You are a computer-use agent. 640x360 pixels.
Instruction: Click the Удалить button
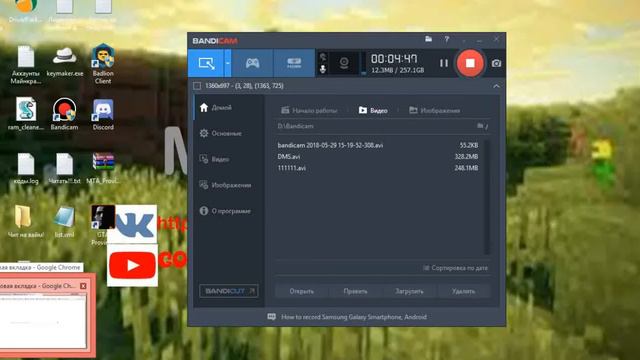tap(463, 291)
